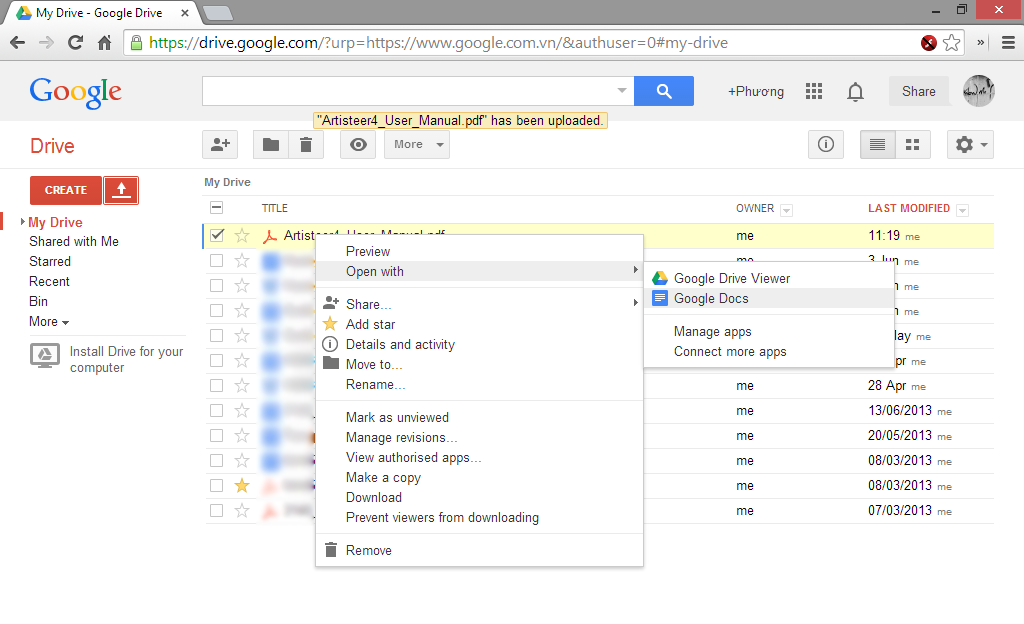Open the settings gear menu
1024x624 pixels.
coord(970,144)
